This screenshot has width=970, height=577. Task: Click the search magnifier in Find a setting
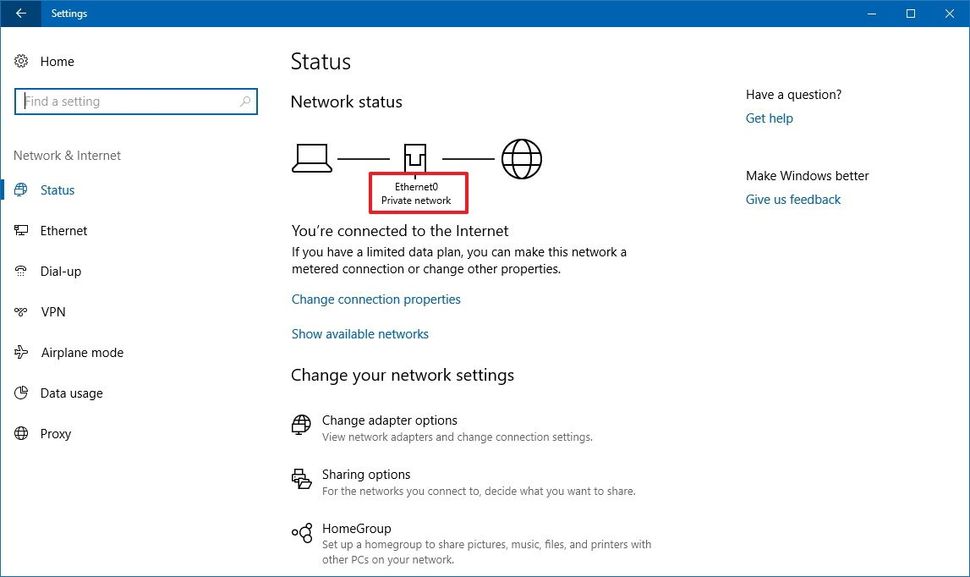click(x=245, y=101)
